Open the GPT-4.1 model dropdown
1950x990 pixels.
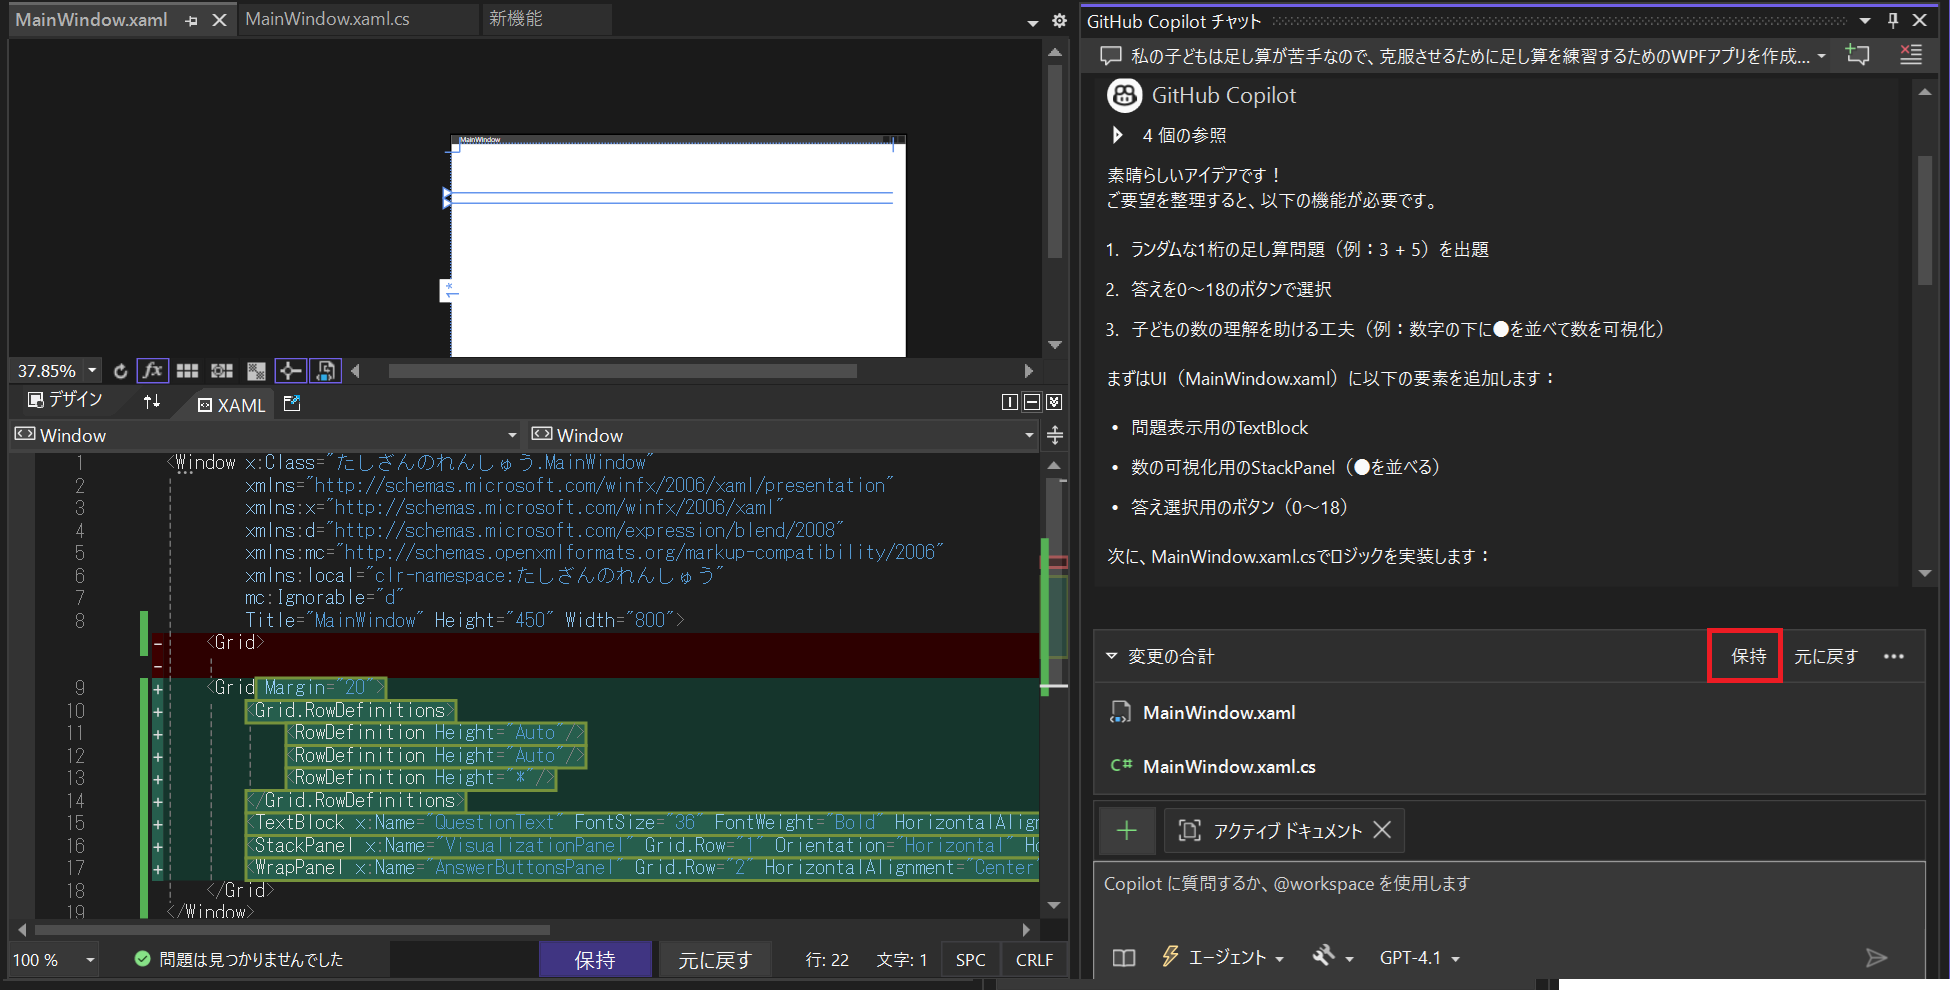(1420, 958)
